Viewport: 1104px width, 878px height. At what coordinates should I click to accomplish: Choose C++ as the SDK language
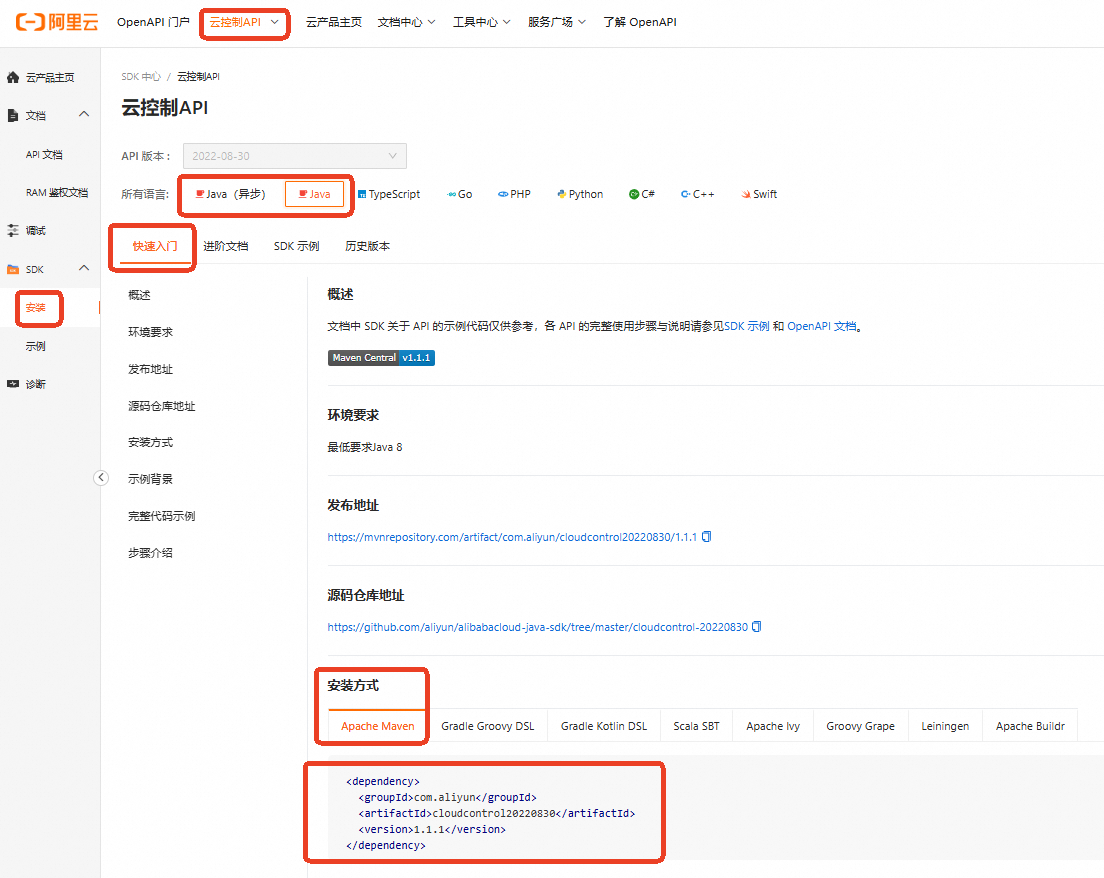pyautogui.click(x=697, y=194)
